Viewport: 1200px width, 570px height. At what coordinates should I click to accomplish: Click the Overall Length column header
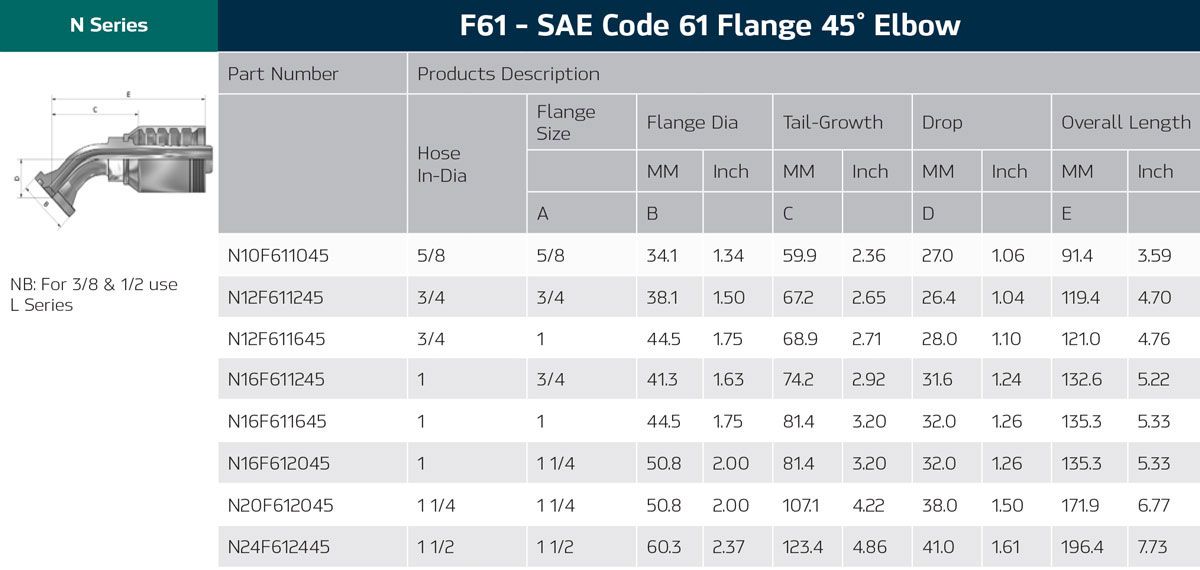[x=1125, y=123]
